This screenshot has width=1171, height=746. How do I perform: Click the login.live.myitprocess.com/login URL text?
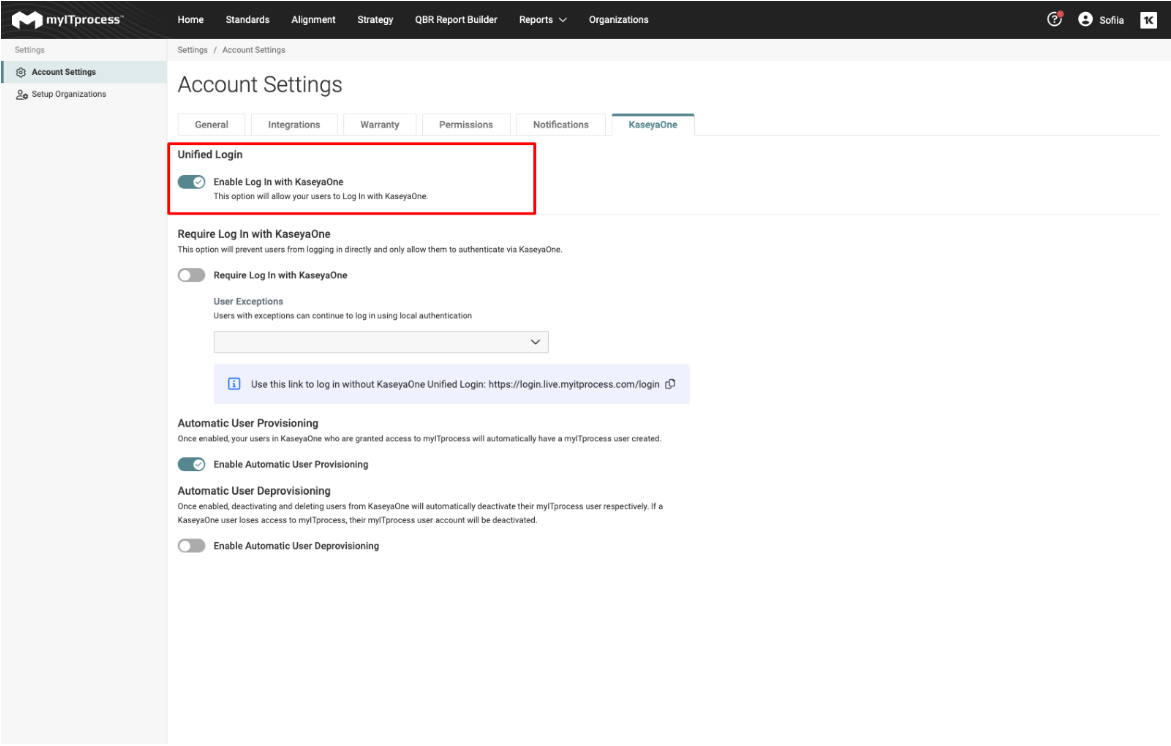[574, 384]
